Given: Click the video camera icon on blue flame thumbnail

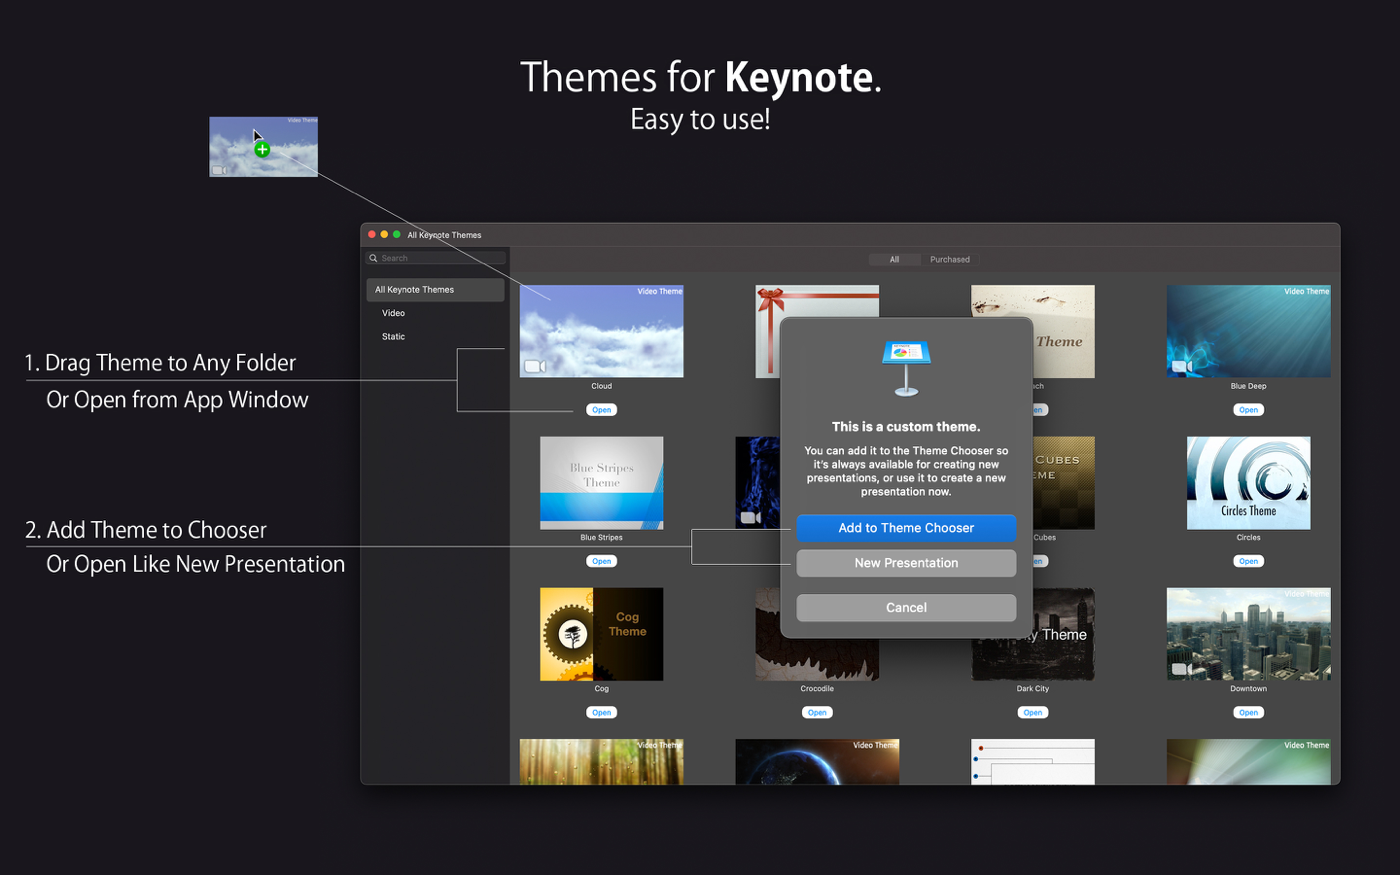Looking at the screenshot, I should click(x=750, y=517).
